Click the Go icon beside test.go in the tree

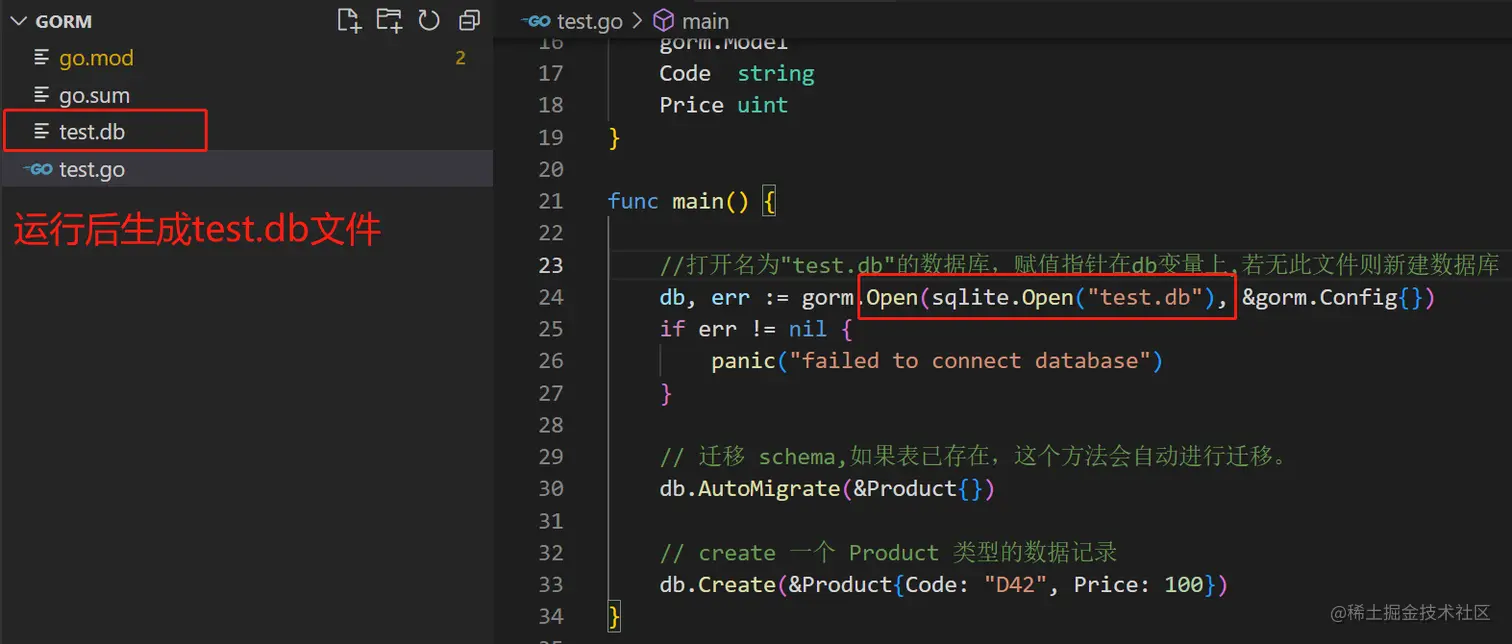[38, 170]
